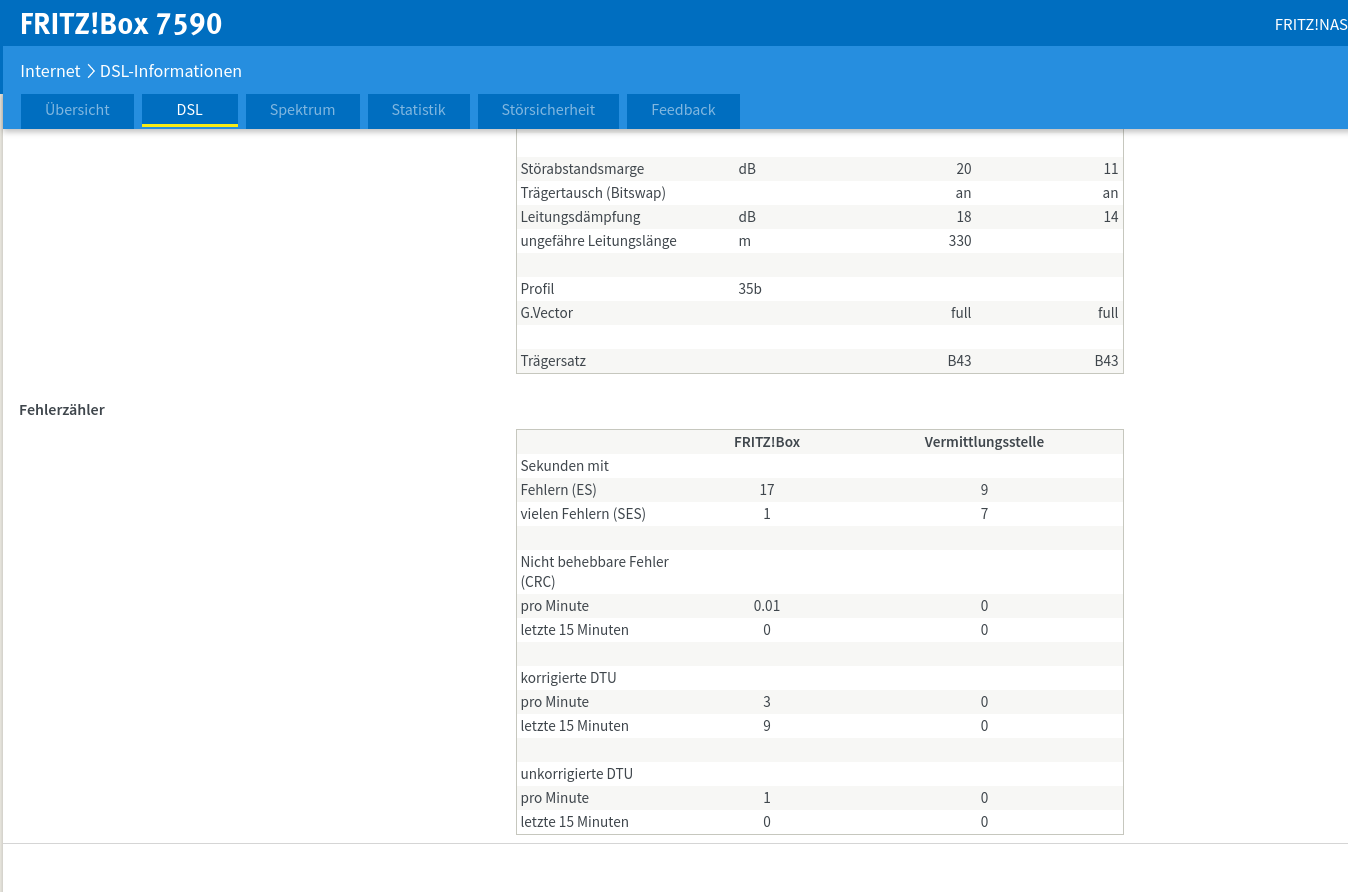This screenshot has width=1348, height=892.
Task: Click the Nicht behebbare Fehler (CRC) label
Action: [x=595, y=572]
